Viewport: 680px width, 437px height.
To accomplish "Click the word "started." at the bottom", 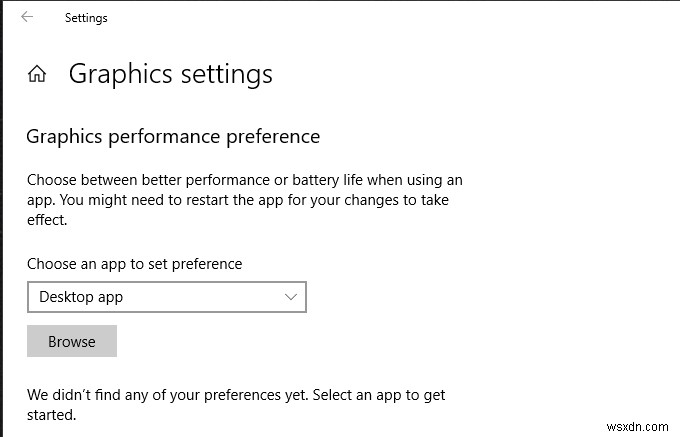I will click(x=52, y=414).
